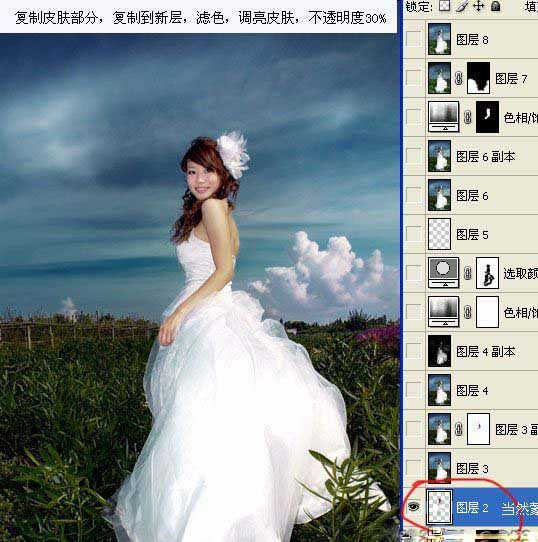Click the 图层 6 副本 thumbnail
The image size is (538, 542).
click(439, 156)
